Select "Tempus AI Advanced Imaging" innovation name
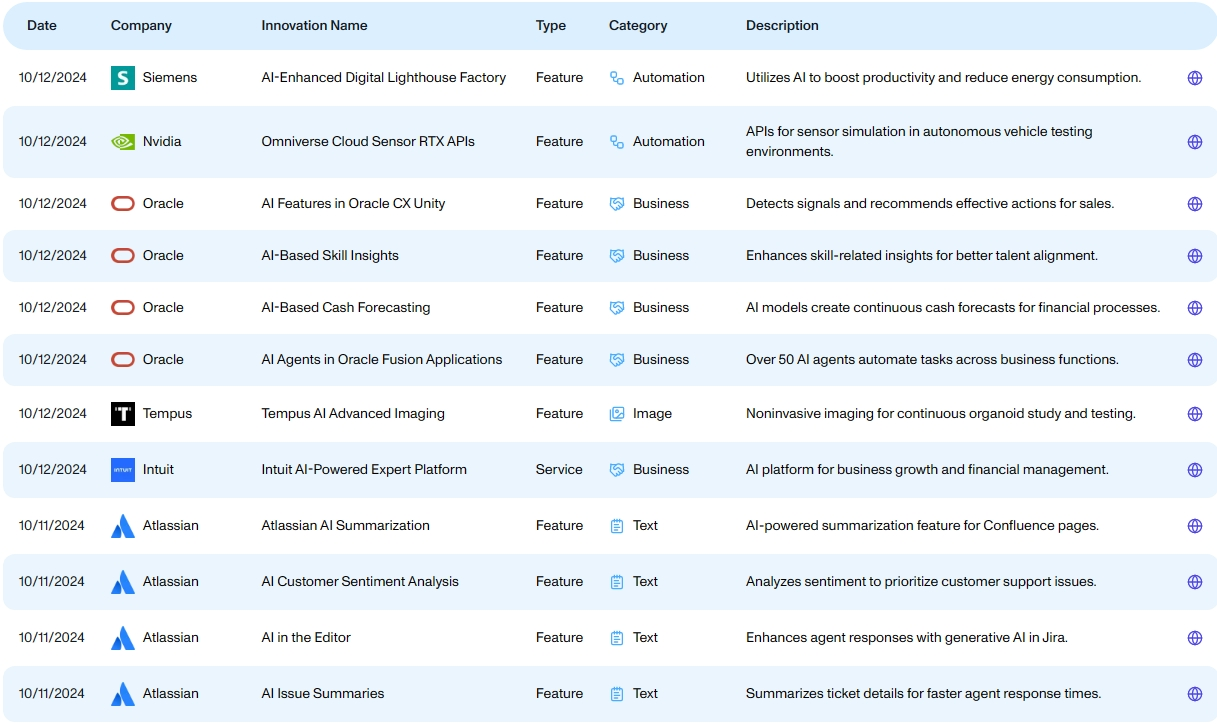The image size is (1217, 728). click(353, 414)
